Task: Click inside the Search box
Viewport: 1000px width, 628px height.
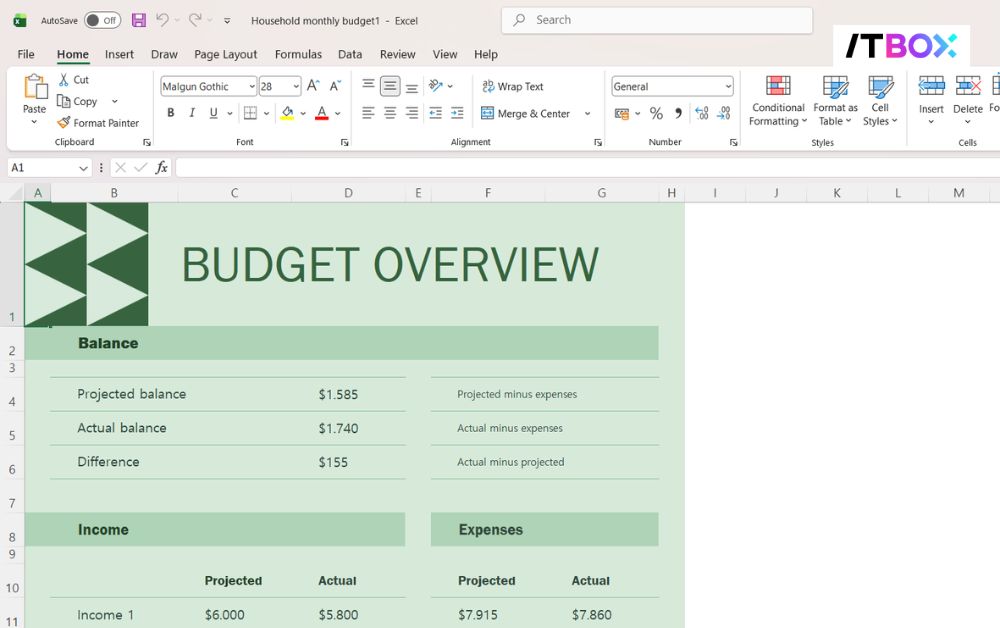Action: [657, 20]
